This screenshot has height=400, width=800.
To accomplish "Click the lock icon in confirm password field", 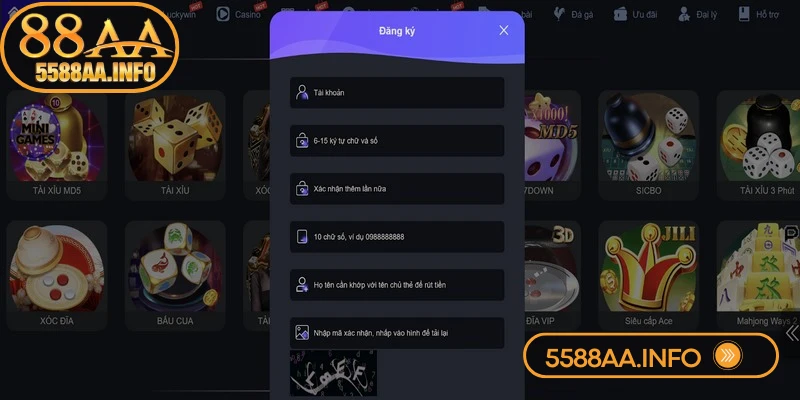I will coord(302,188).
